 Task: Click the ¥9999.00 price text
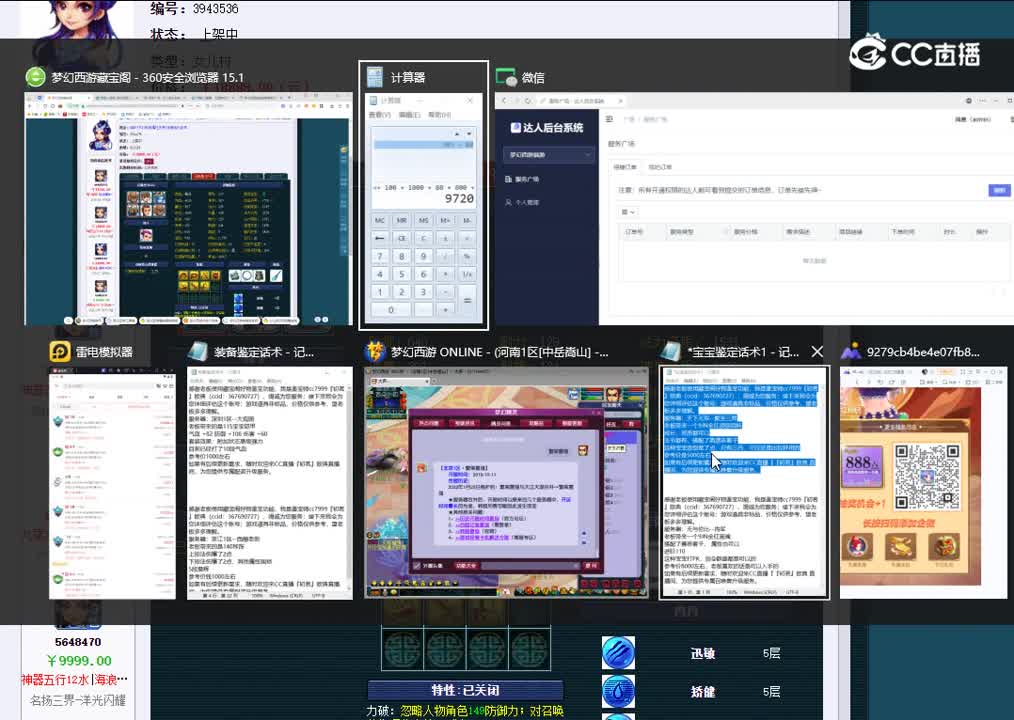coord(79,660)
